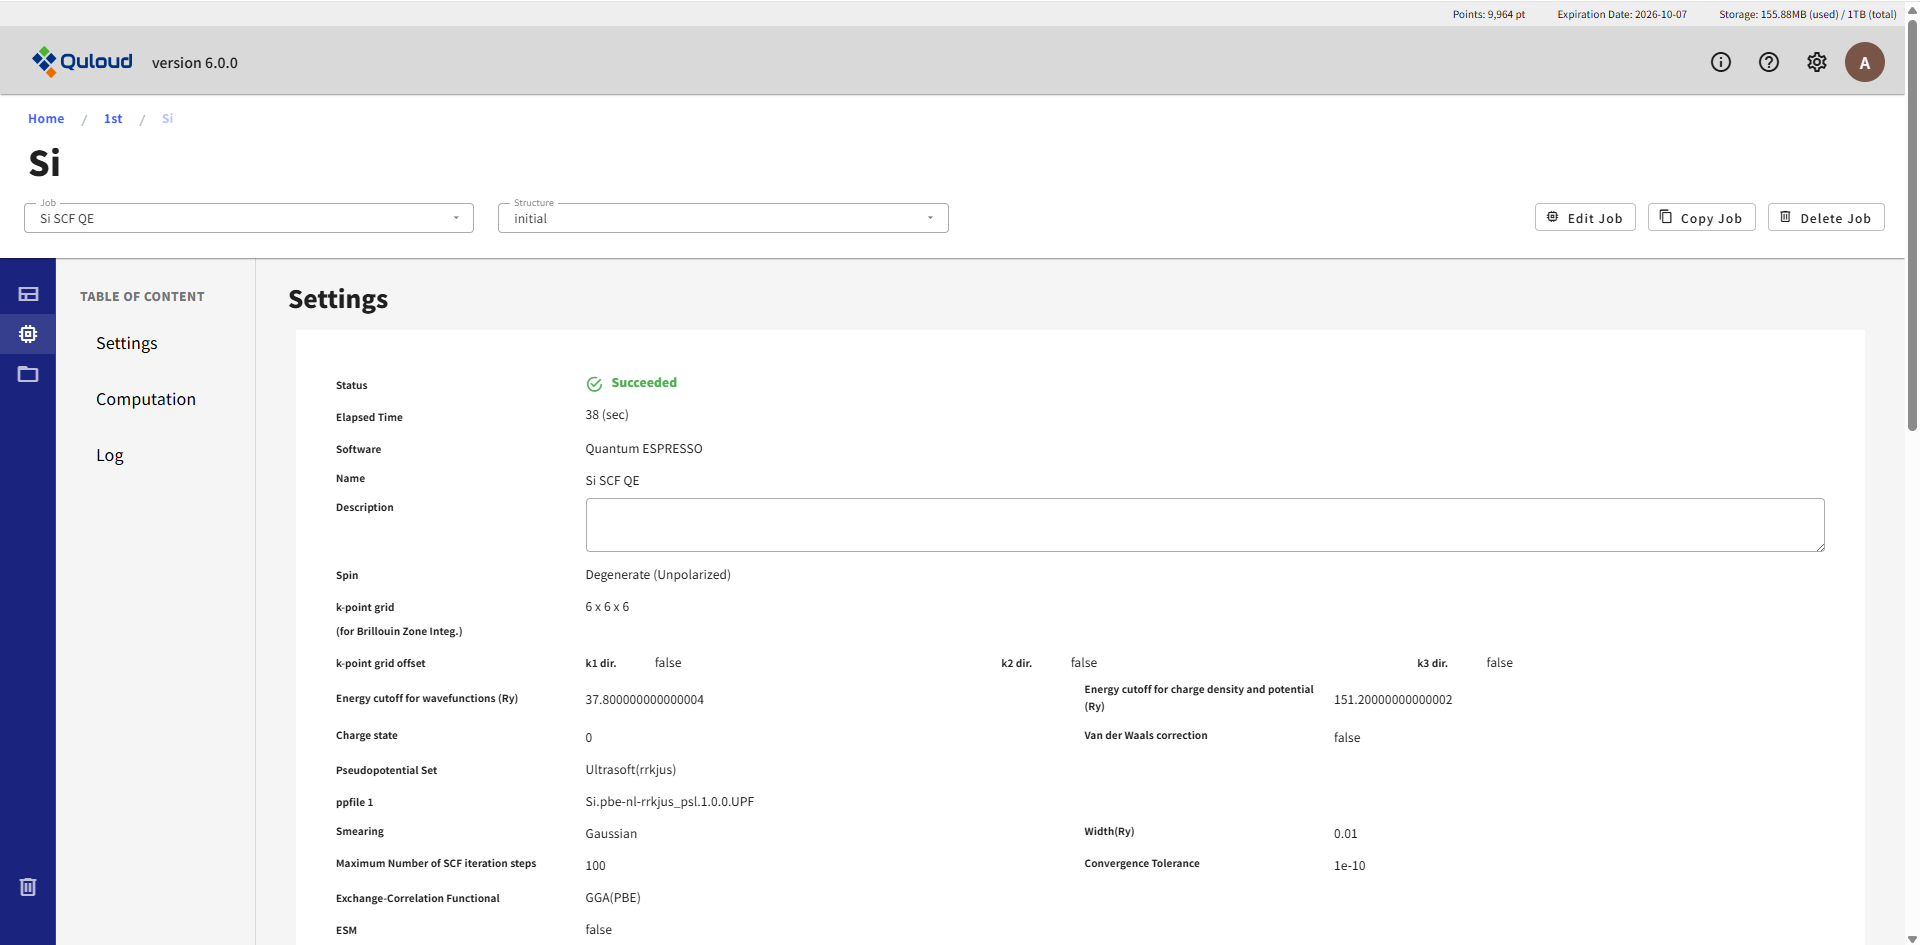Viewport: 1920px width, 945px height.
Task: Open the information icon in header
Action: click(x=1720, y=62)
